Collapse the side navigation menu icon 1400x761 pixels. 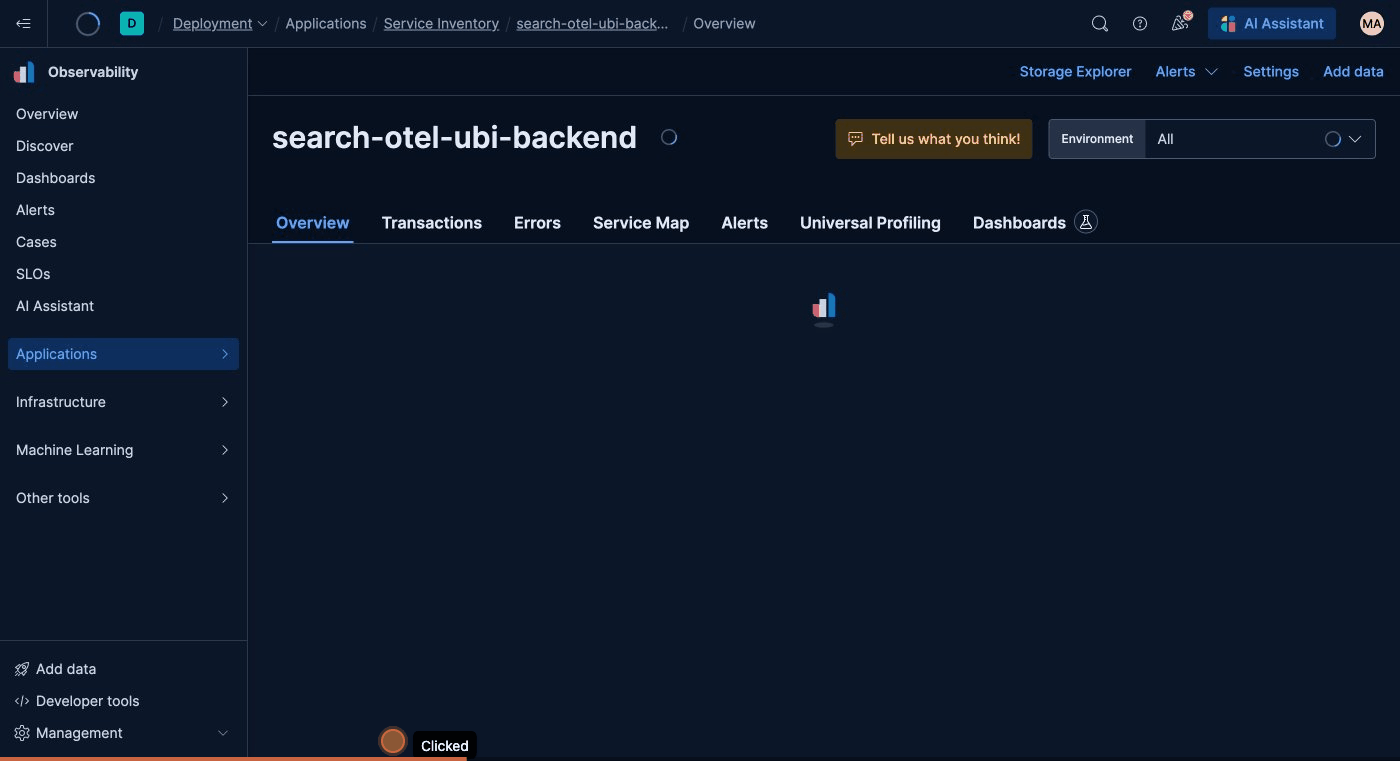pos(23,23)
